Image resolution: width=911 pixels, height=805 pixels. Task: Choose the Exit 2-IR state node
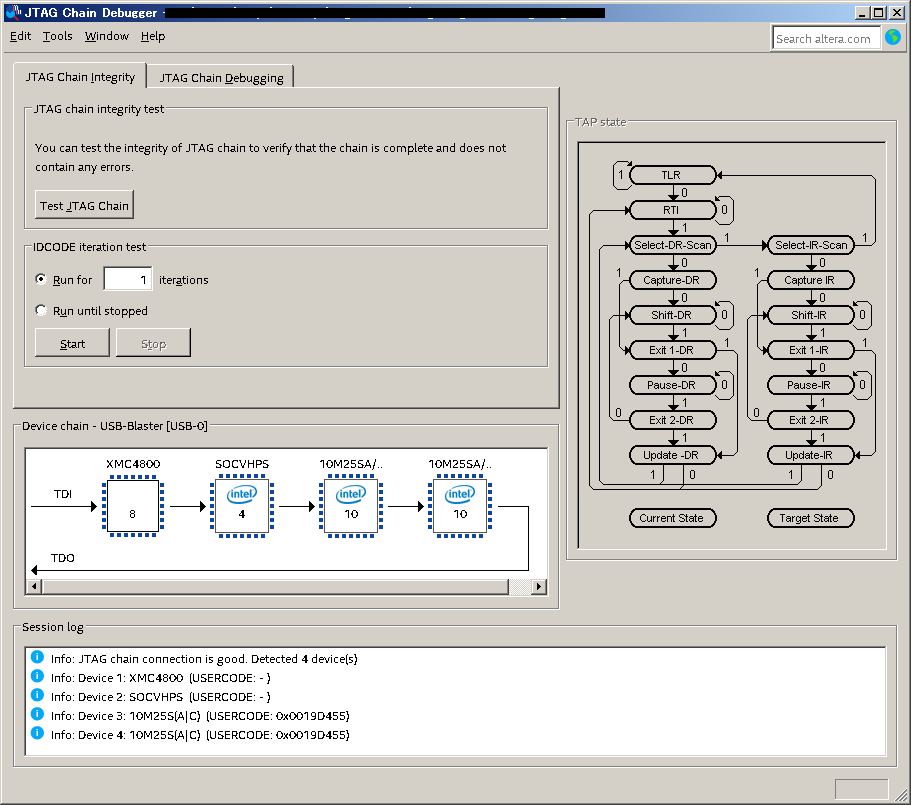point(811,420)
